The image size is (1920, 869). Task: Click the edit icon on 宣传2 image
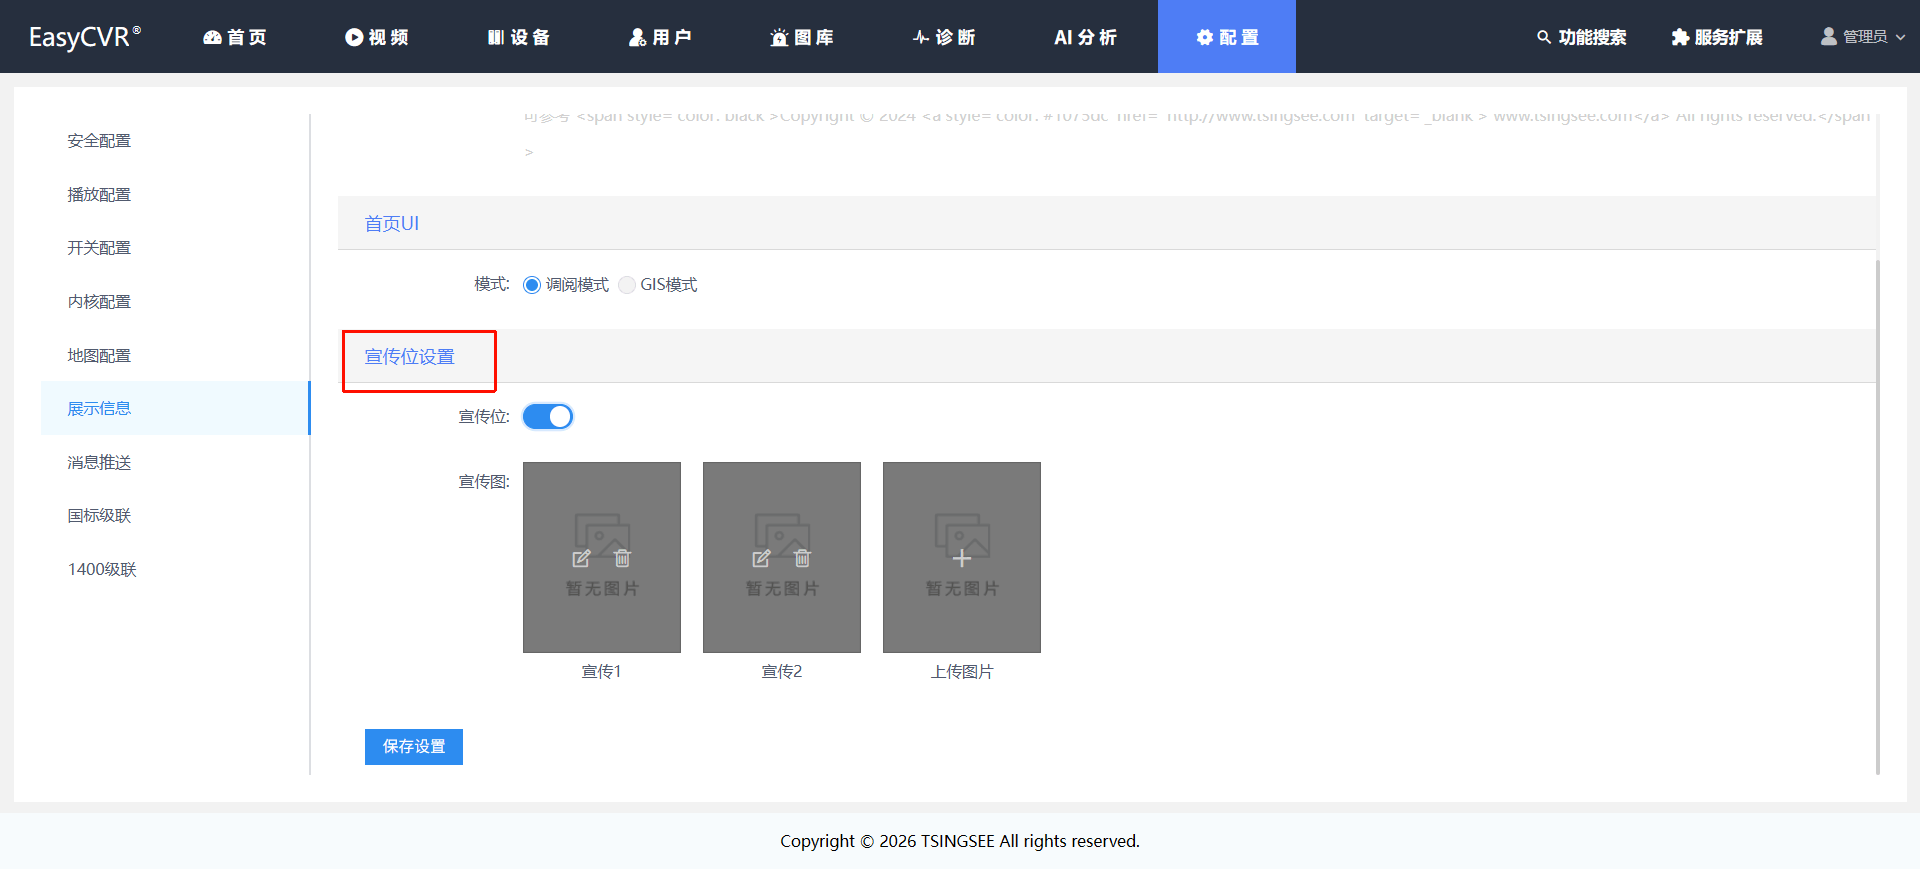(761, 558)
